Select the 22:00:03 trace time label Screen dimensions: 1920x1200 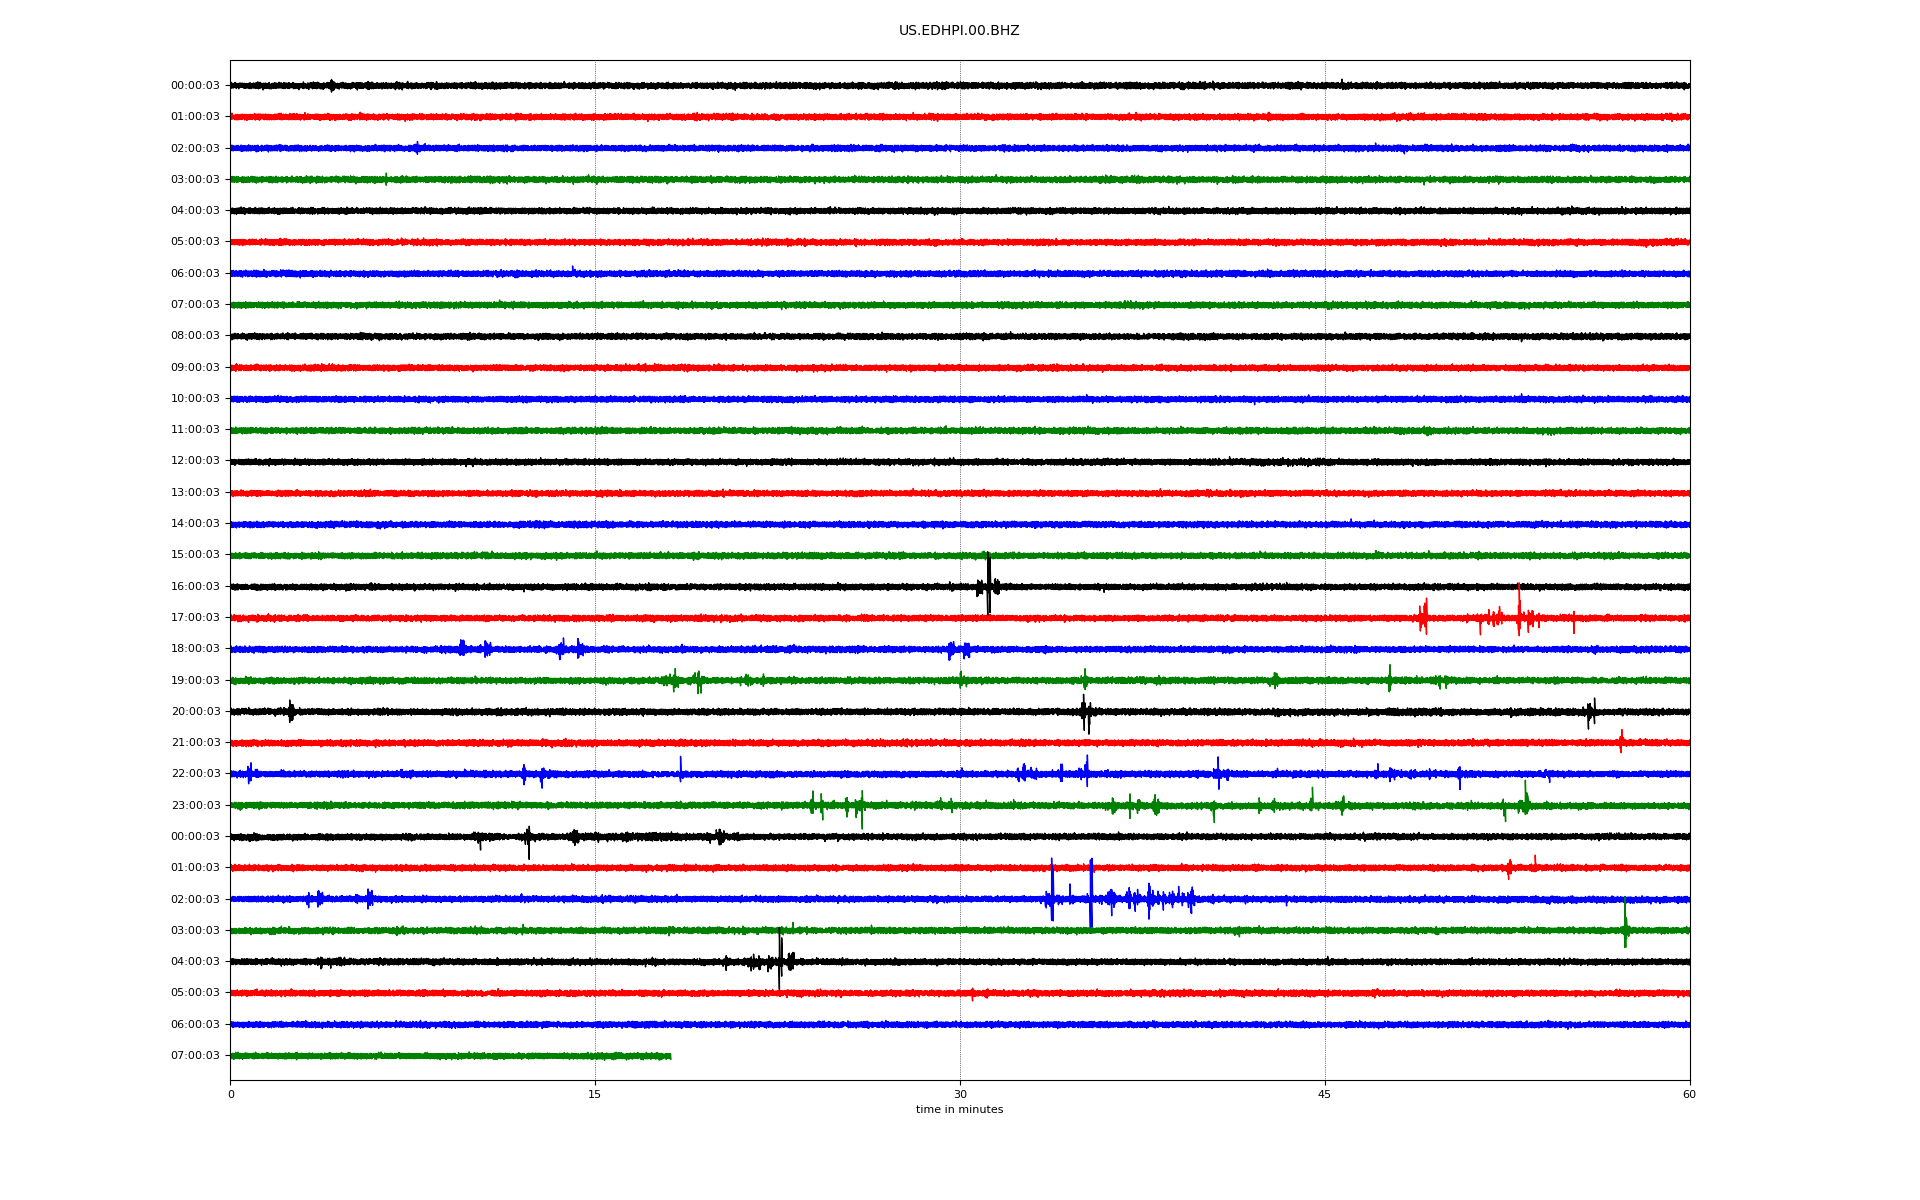pyautogui.click(x=195, y=774)
